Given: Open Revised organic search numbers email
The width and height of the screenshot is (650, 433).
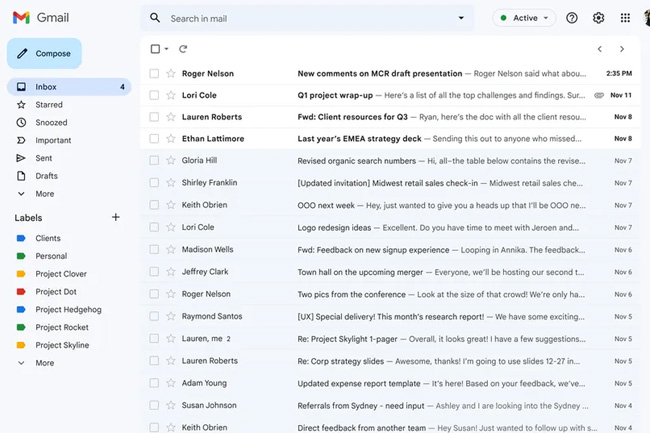Looking at the screenshot, I should coord(390,160).
